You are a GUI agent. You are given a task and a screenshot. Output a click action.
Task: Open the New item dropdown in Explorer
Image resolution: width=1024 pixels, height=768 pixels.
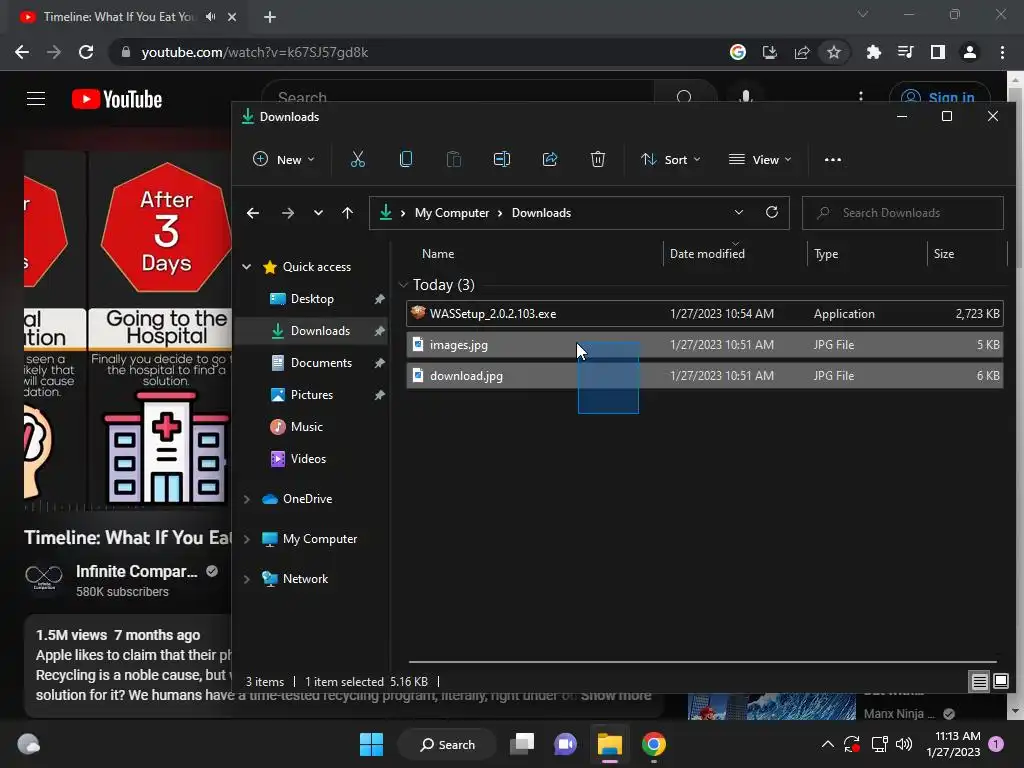(284, 160)
